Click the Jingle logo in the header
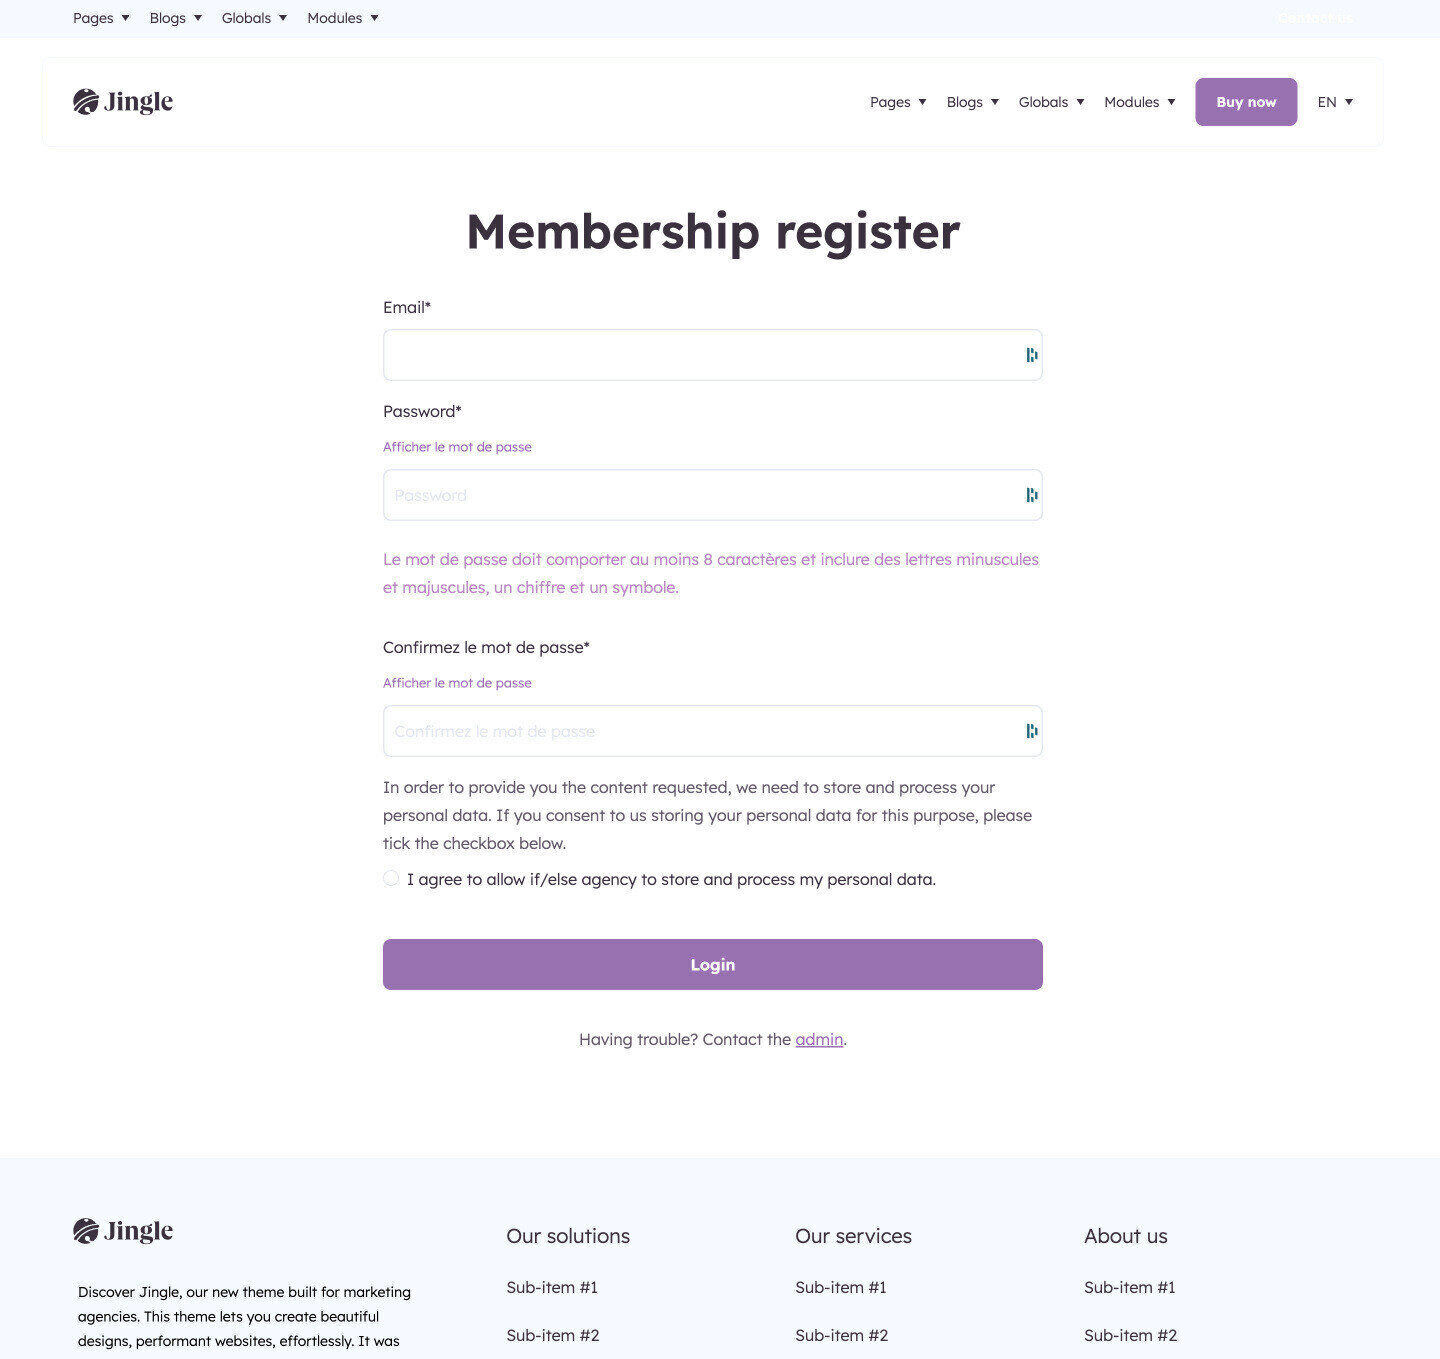 [x=123, y=102]
